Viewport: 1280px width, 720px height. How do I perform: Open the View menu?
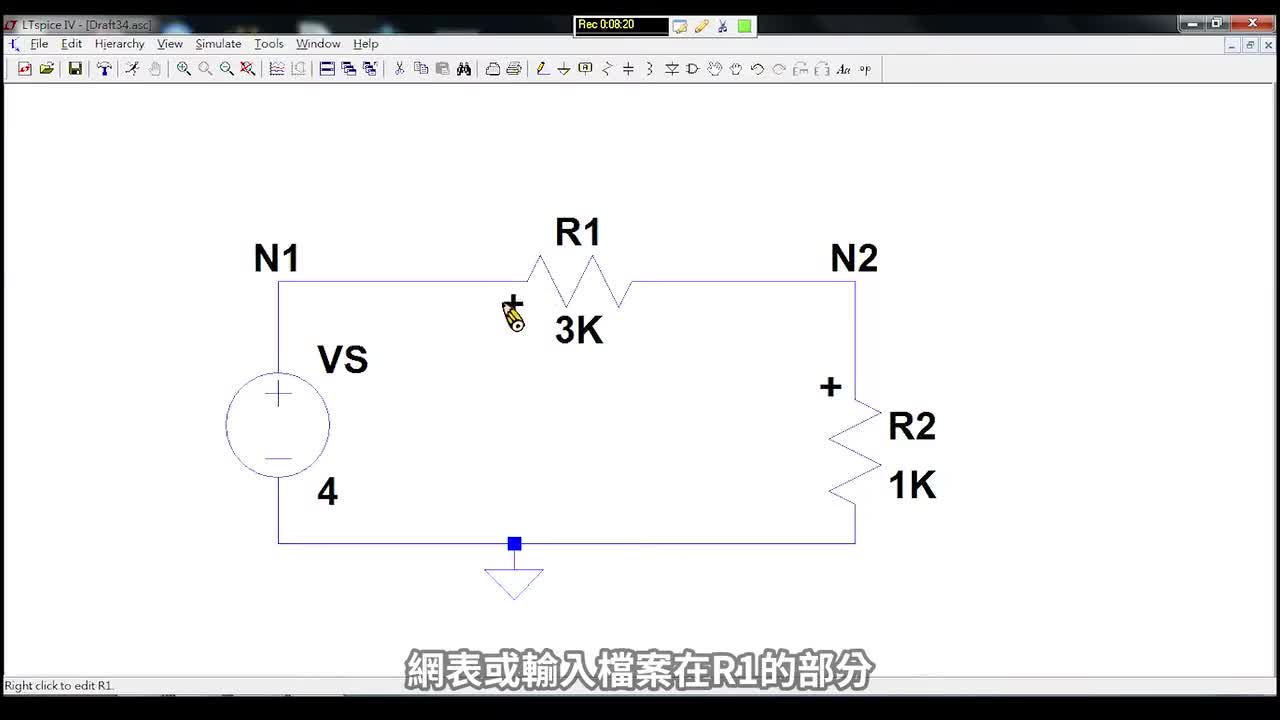pyautogui.click(x=170, y=44)
